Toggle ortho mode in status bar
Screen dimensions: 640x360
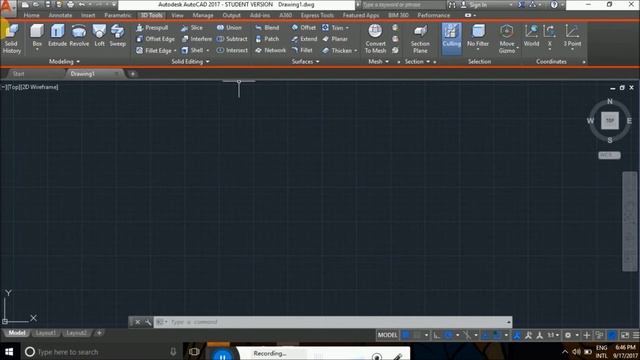[437, 335]
